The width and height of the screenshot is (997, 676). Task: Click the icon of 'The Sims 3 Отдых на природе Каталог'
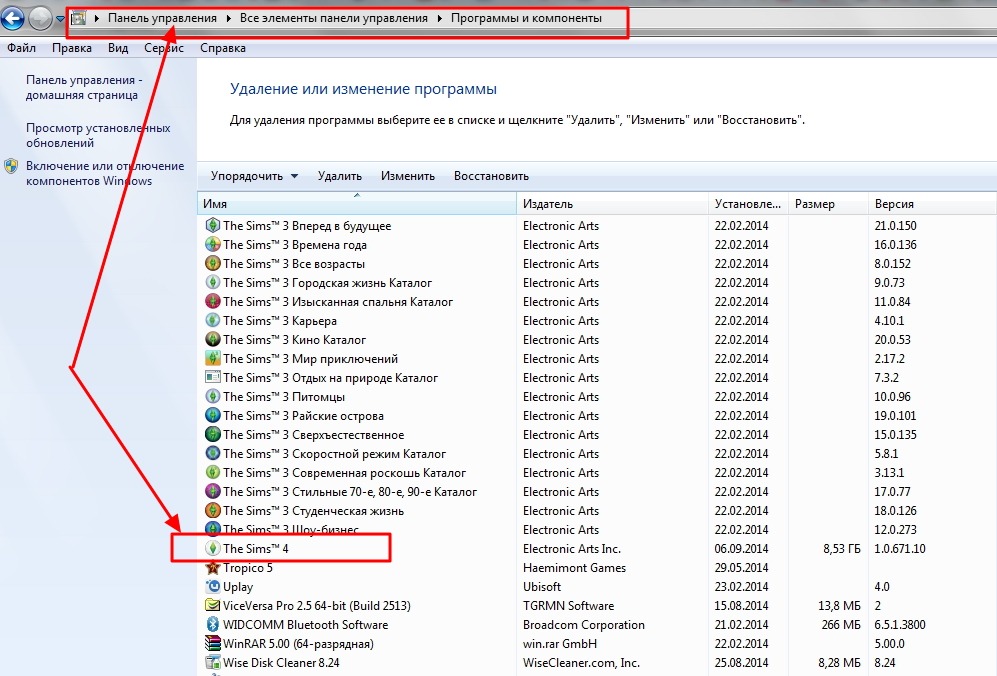(212, 377)
